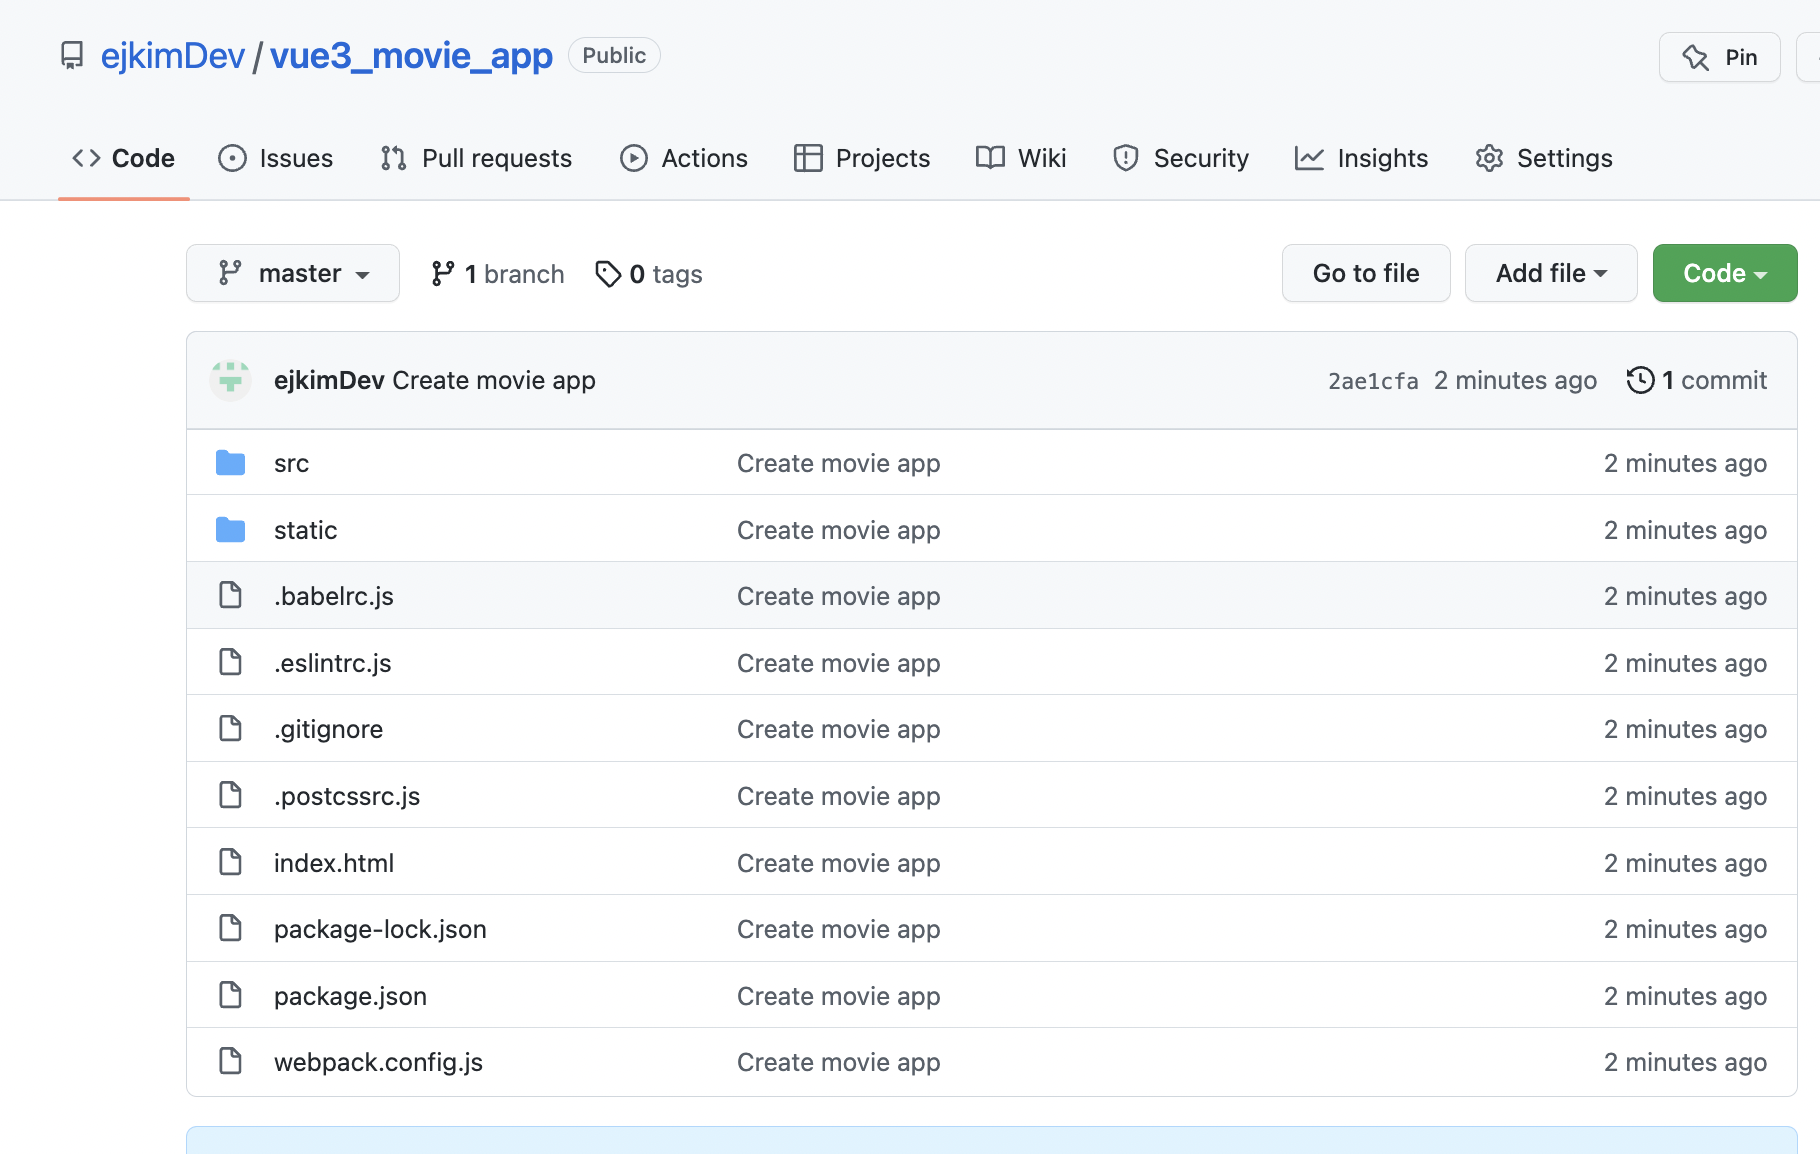Open the webpack.config.js file

pos(378,1062)
